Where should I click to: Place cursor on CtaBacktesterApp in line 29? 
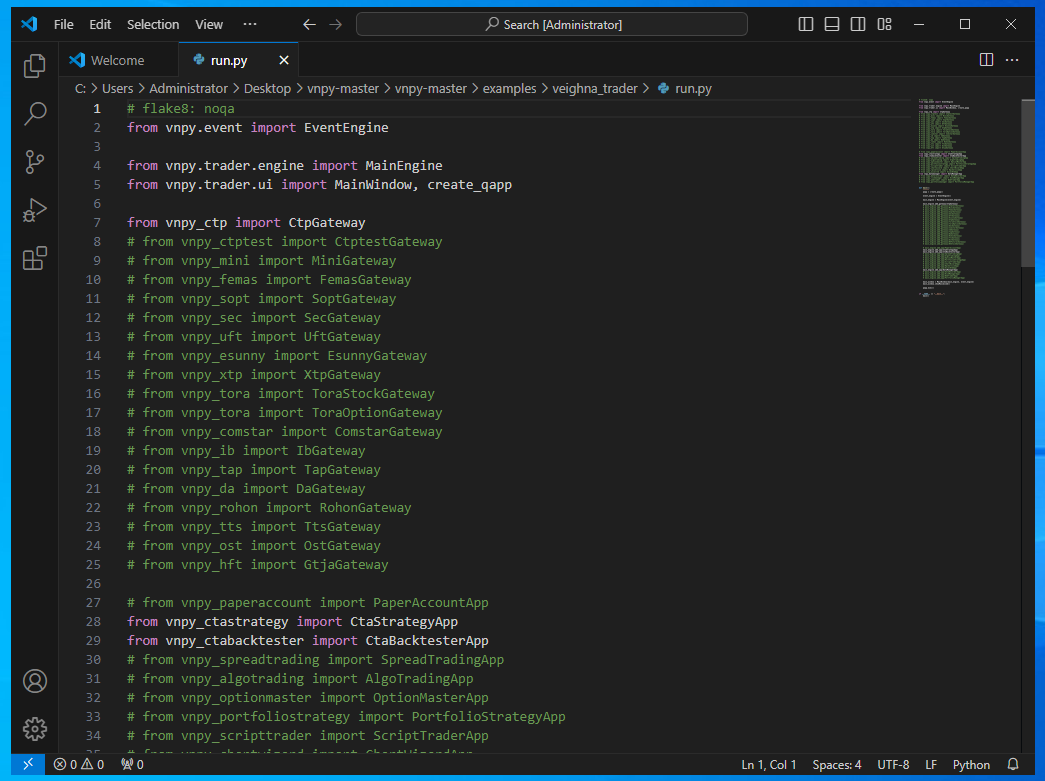coord(427,640)
